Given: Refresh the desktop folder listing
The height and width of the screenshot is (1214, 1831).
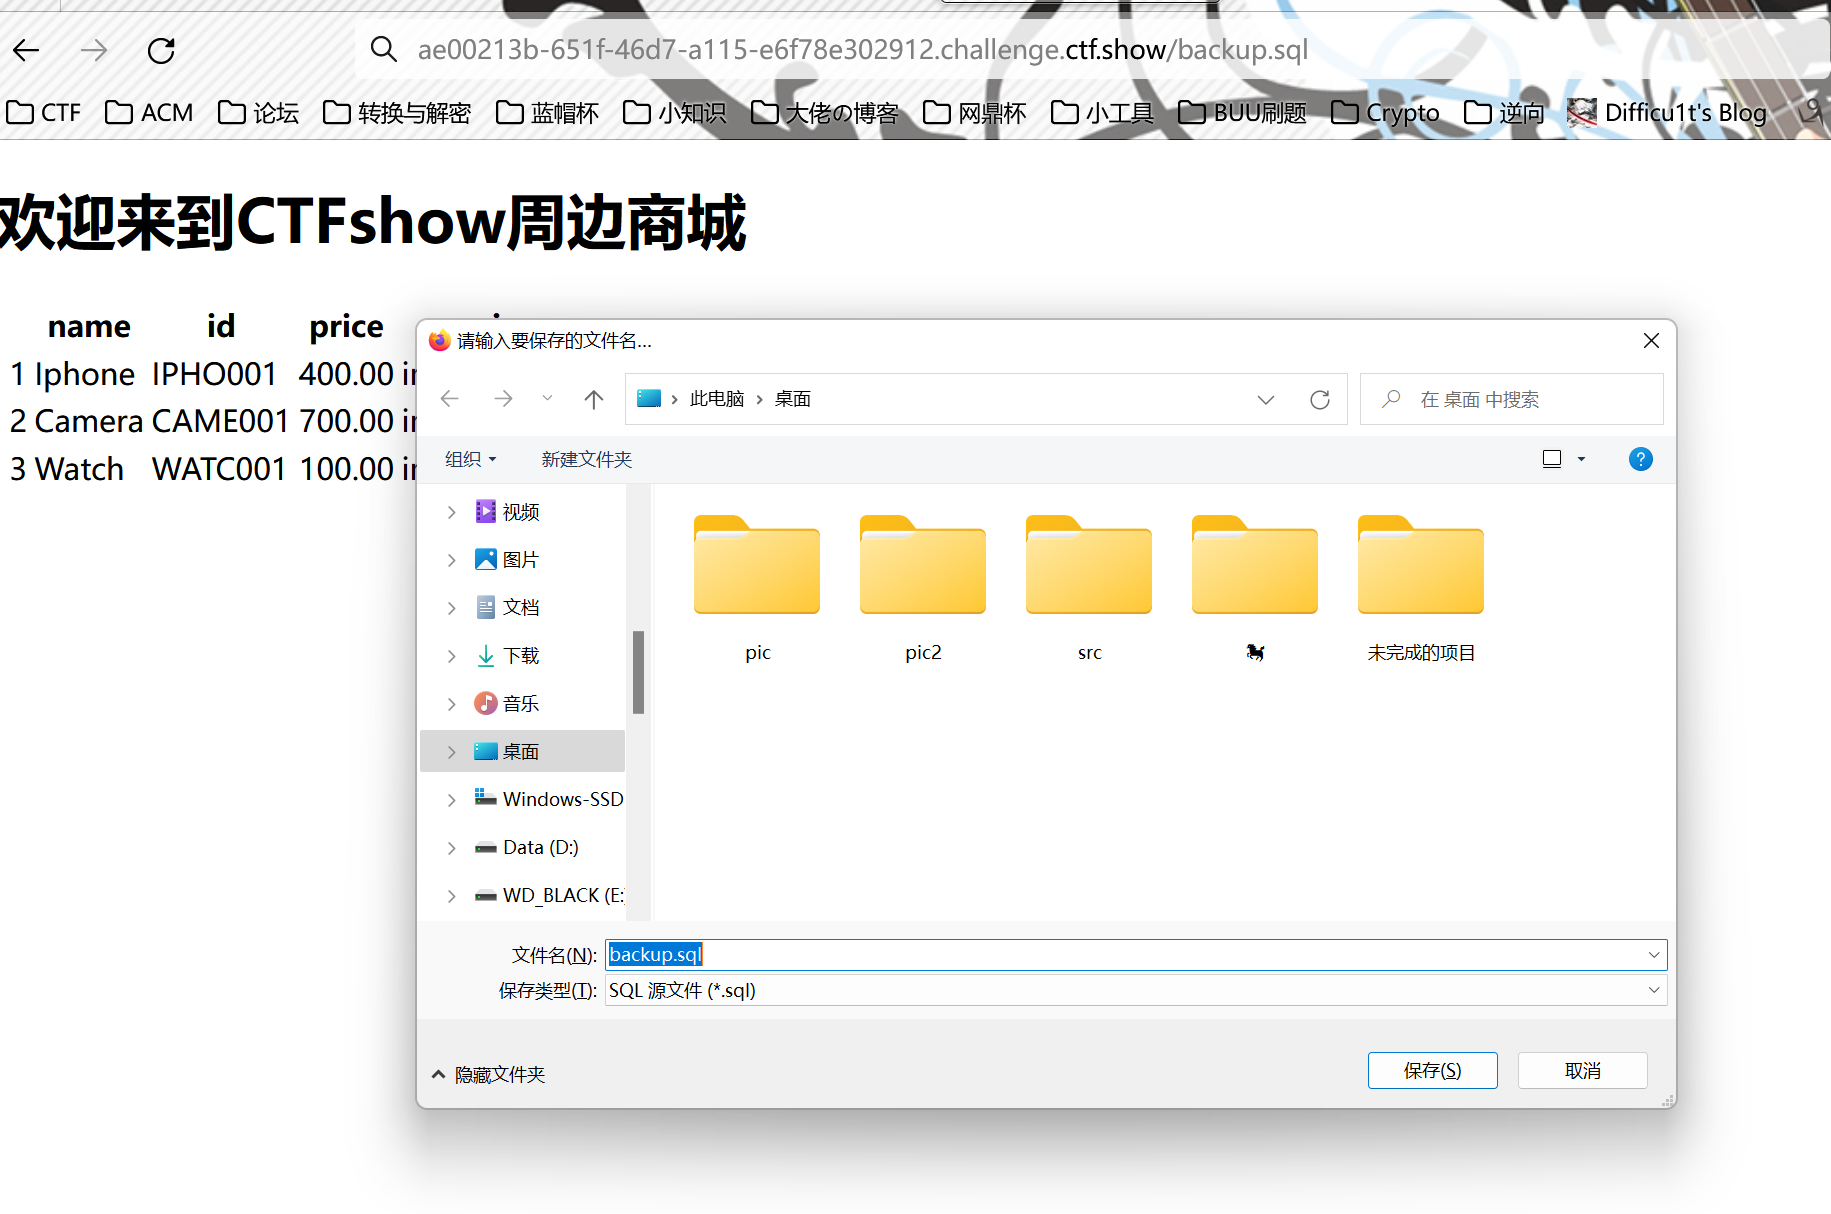Looking at the screenshot, I should click(1319, 399).
